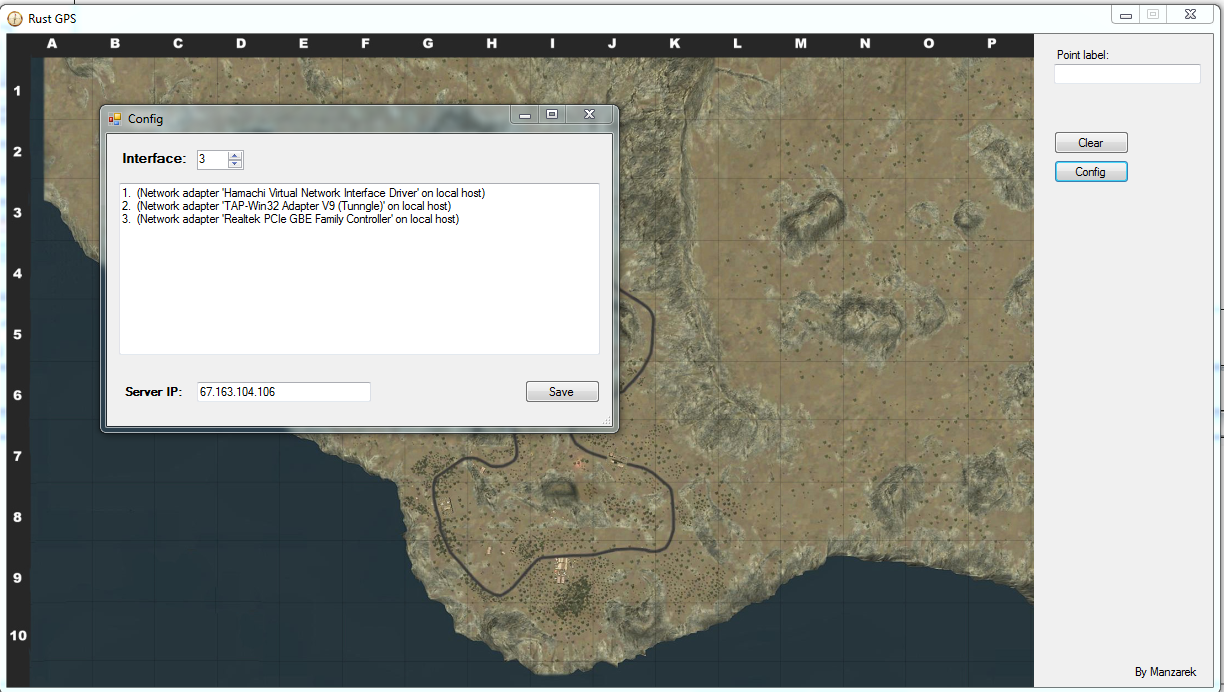Close the Config dialog

(590, 115)
